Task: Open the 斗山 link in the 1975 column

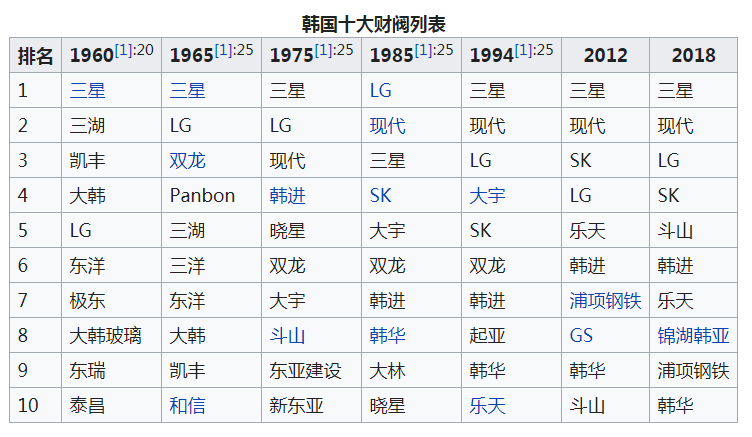Action: (287, 336)
